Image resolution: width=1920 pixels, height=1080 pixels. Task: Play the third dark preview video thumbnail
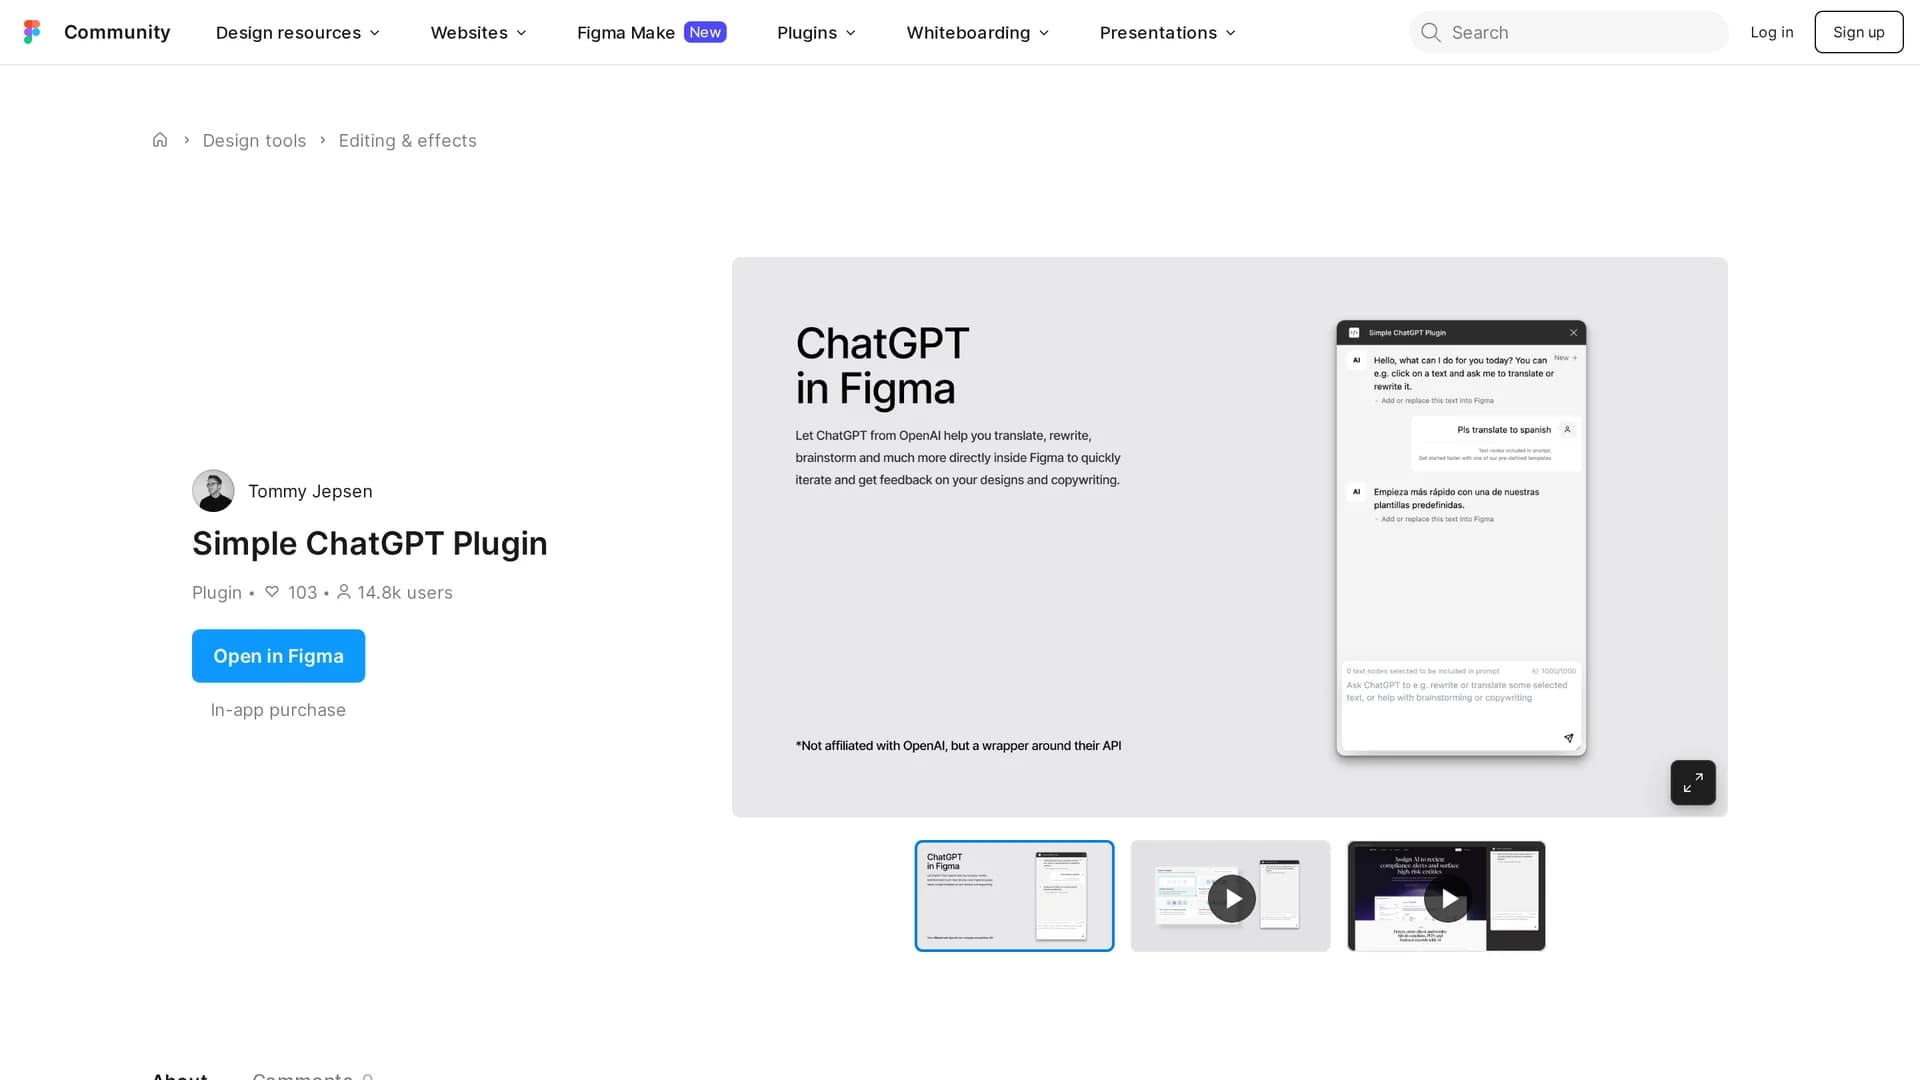click(x=1446, y=896)
